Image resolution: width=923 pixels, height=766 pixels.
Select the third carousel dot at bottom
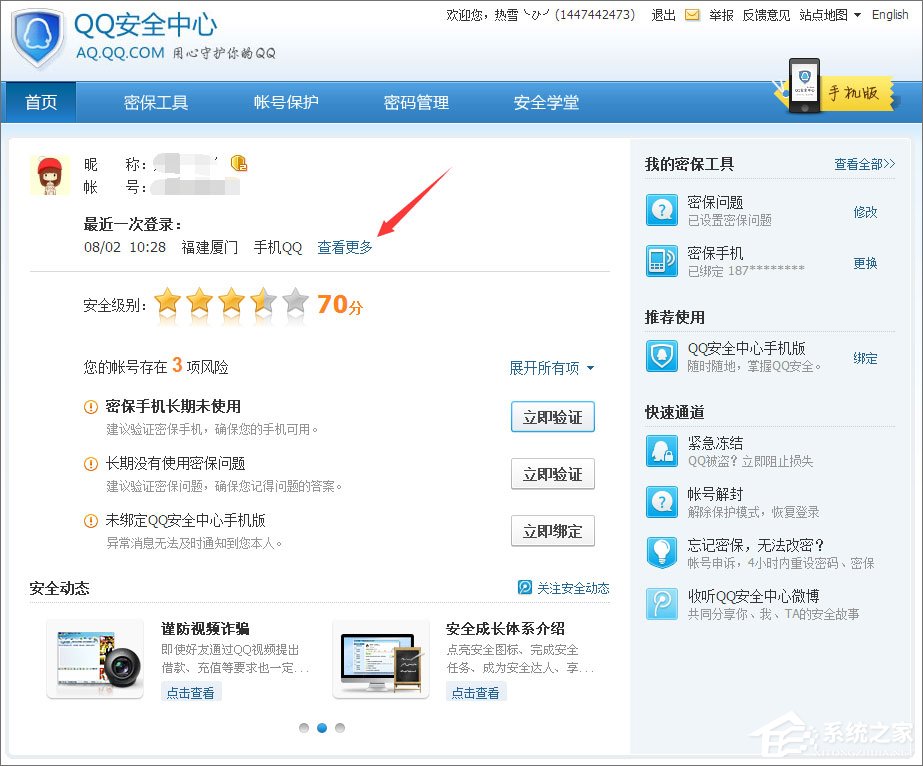pos(339,729)
